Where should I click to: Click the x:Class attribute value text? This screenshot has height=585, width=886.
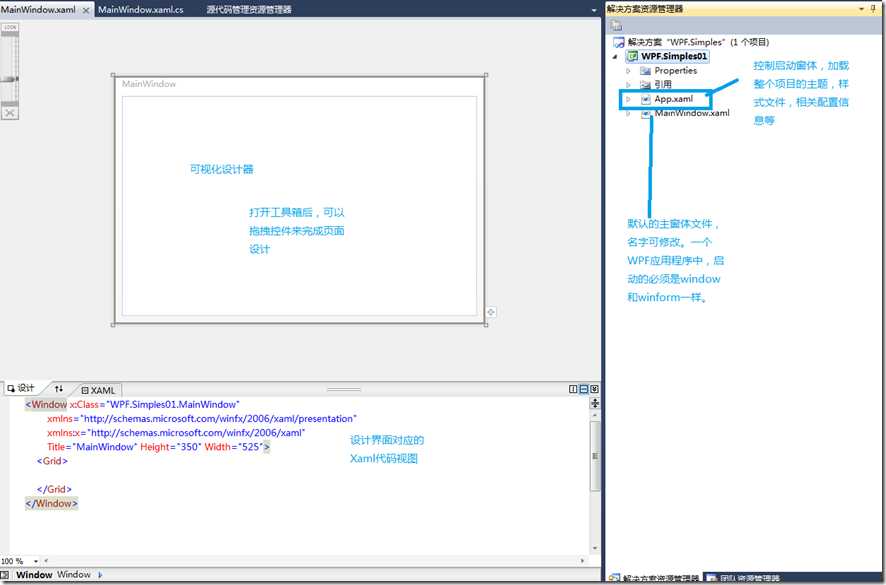click(174, 405)
